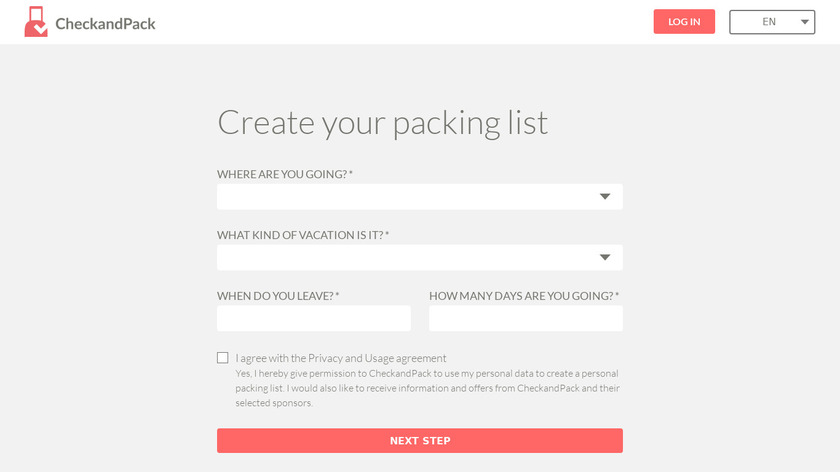Click the NEXT STEP button
This screenshot has width=840, height=472.
coord(419,440)
